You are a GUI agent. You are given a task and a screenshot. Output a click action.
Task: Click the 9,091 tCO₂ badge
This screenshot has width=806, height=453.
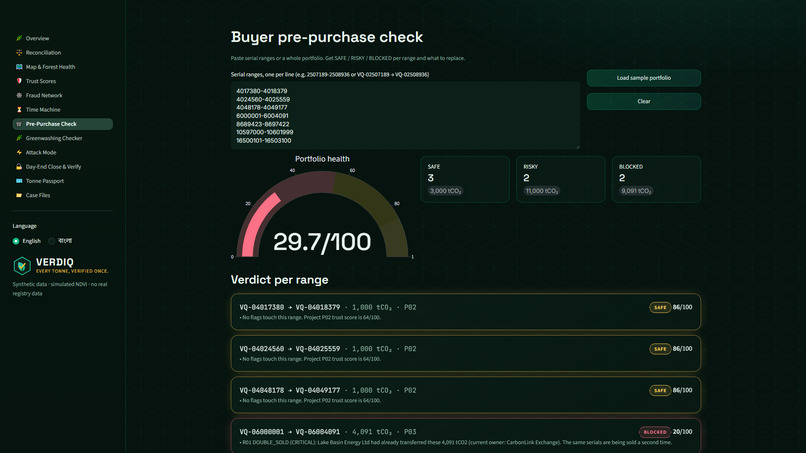tap(636, 191)
